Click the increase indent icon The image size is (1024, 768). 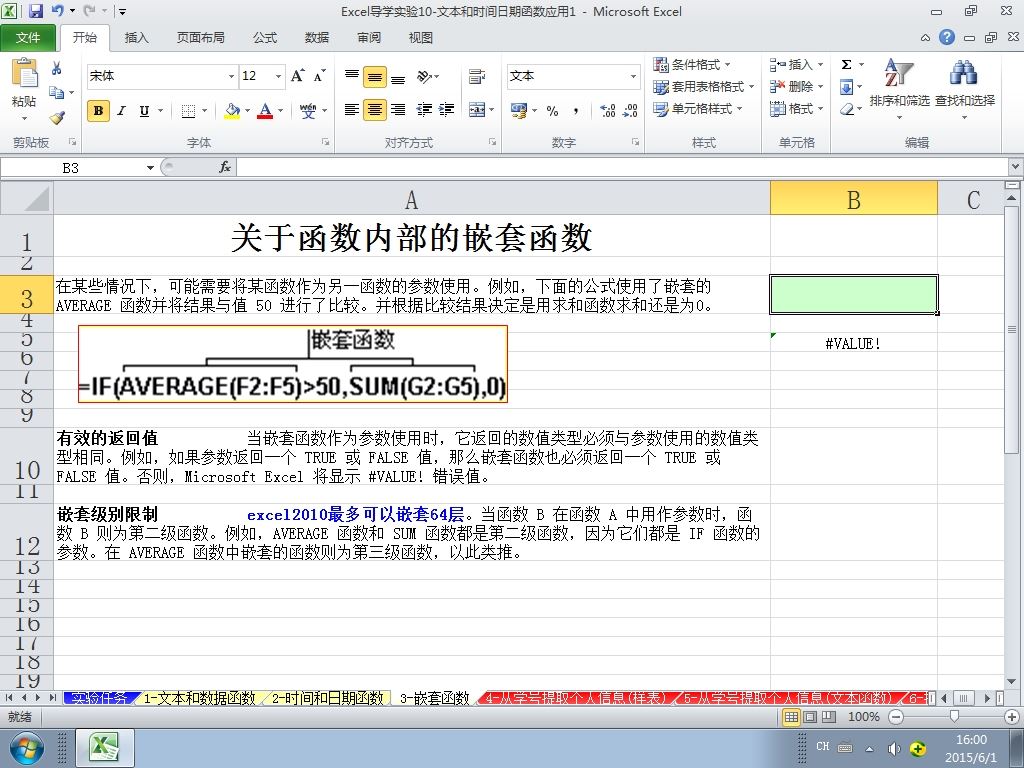coord(447,110)
